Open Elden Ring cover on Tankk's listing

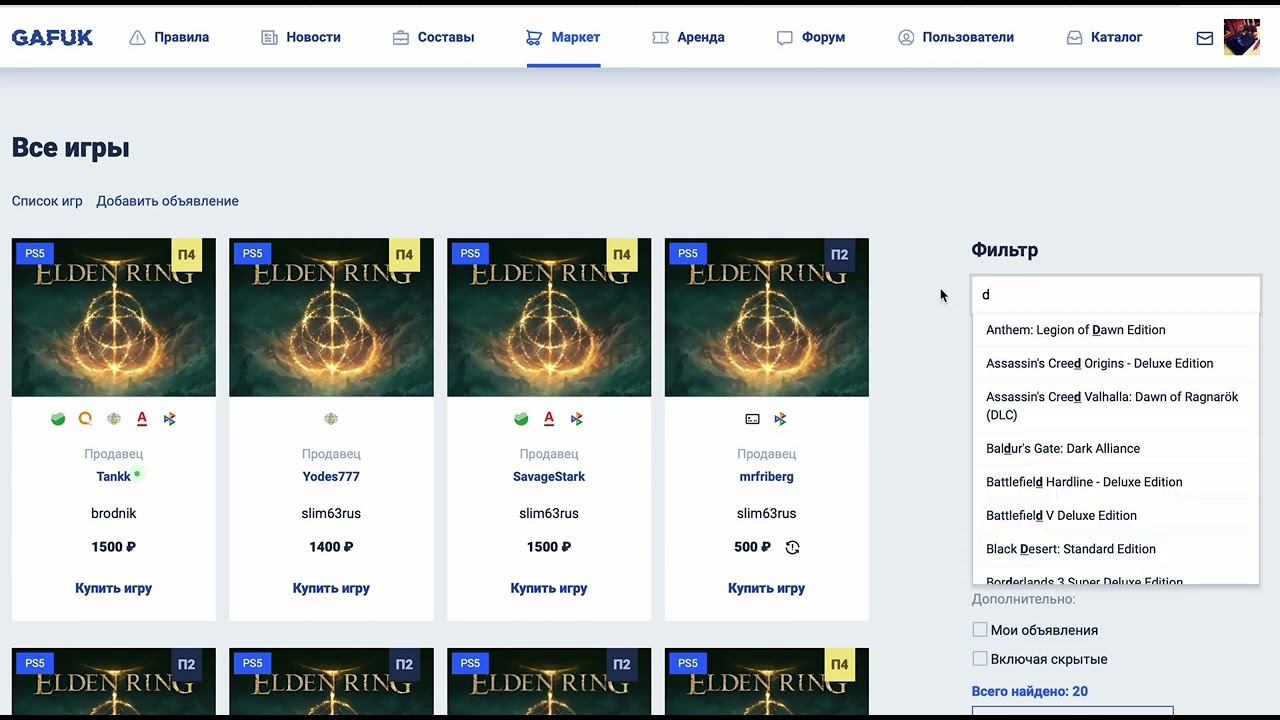(x=114, y=317)
